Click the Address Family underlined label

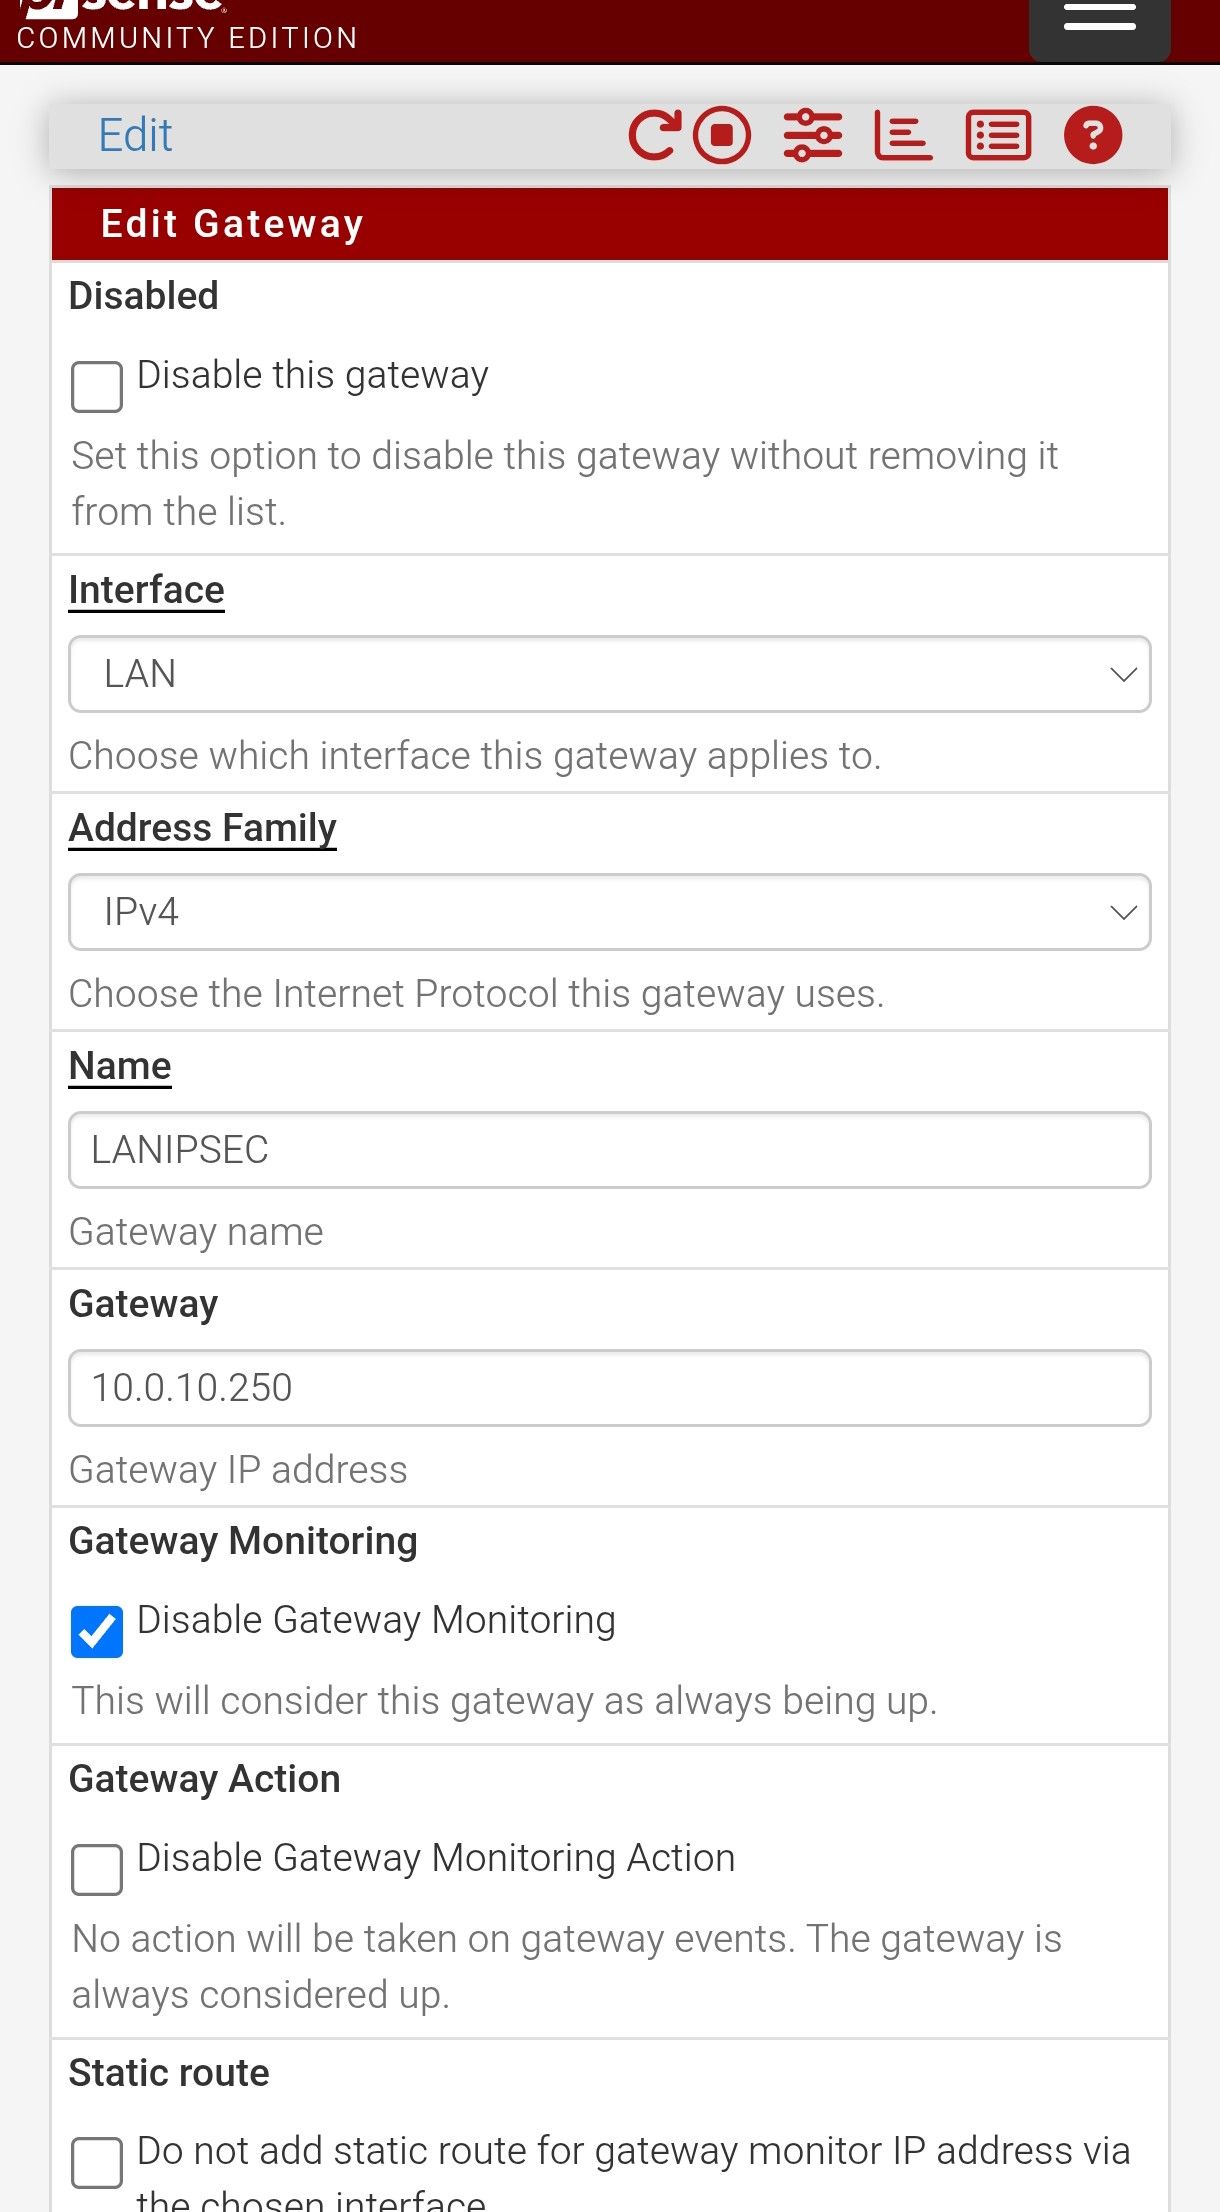pyautogui.click(x=202, y=828)
